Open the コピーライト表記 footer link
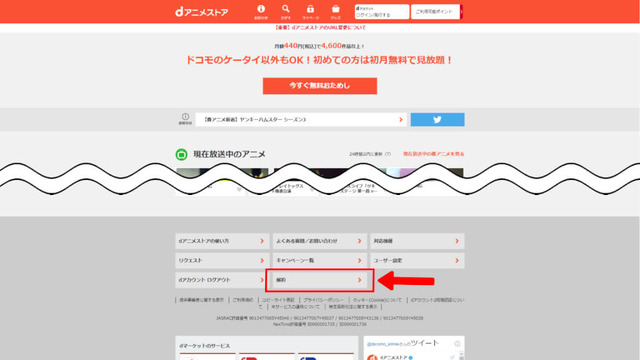The height and width of the screenshot is (360, 640). coord(278,300)
